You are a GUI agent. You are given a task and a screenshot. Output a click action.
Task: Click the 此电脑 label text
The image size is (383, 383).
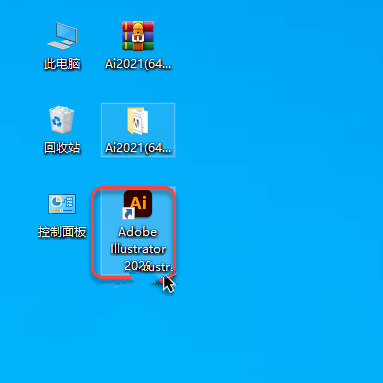[x=62, y=64]
